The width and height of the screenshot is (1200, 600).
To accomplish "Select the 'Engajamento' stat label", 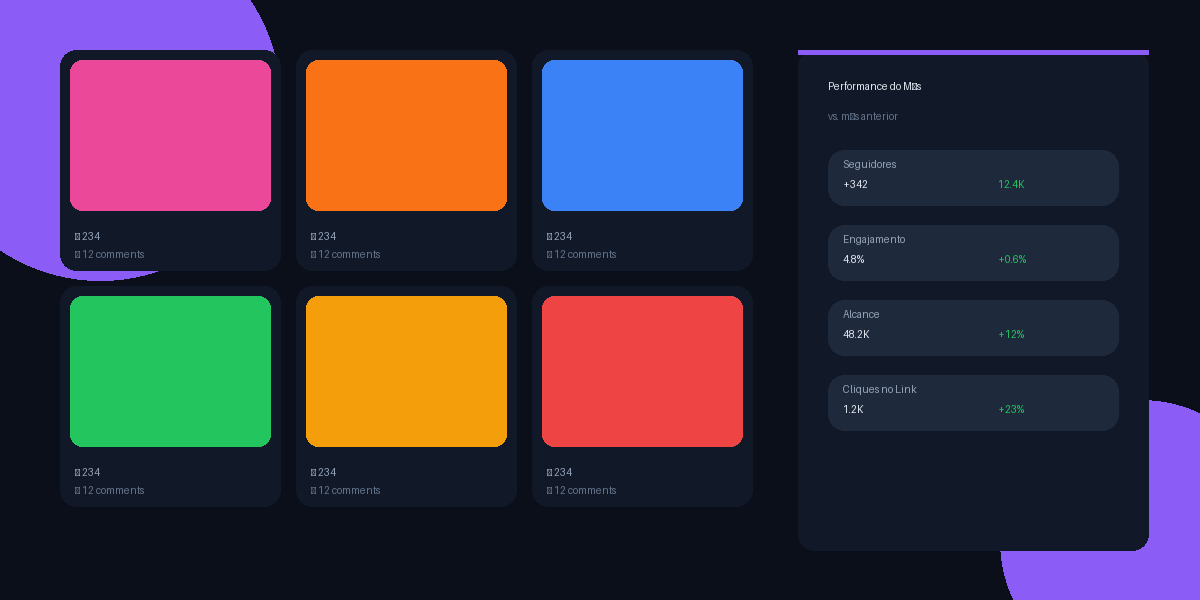I will [x=874, y=239].
